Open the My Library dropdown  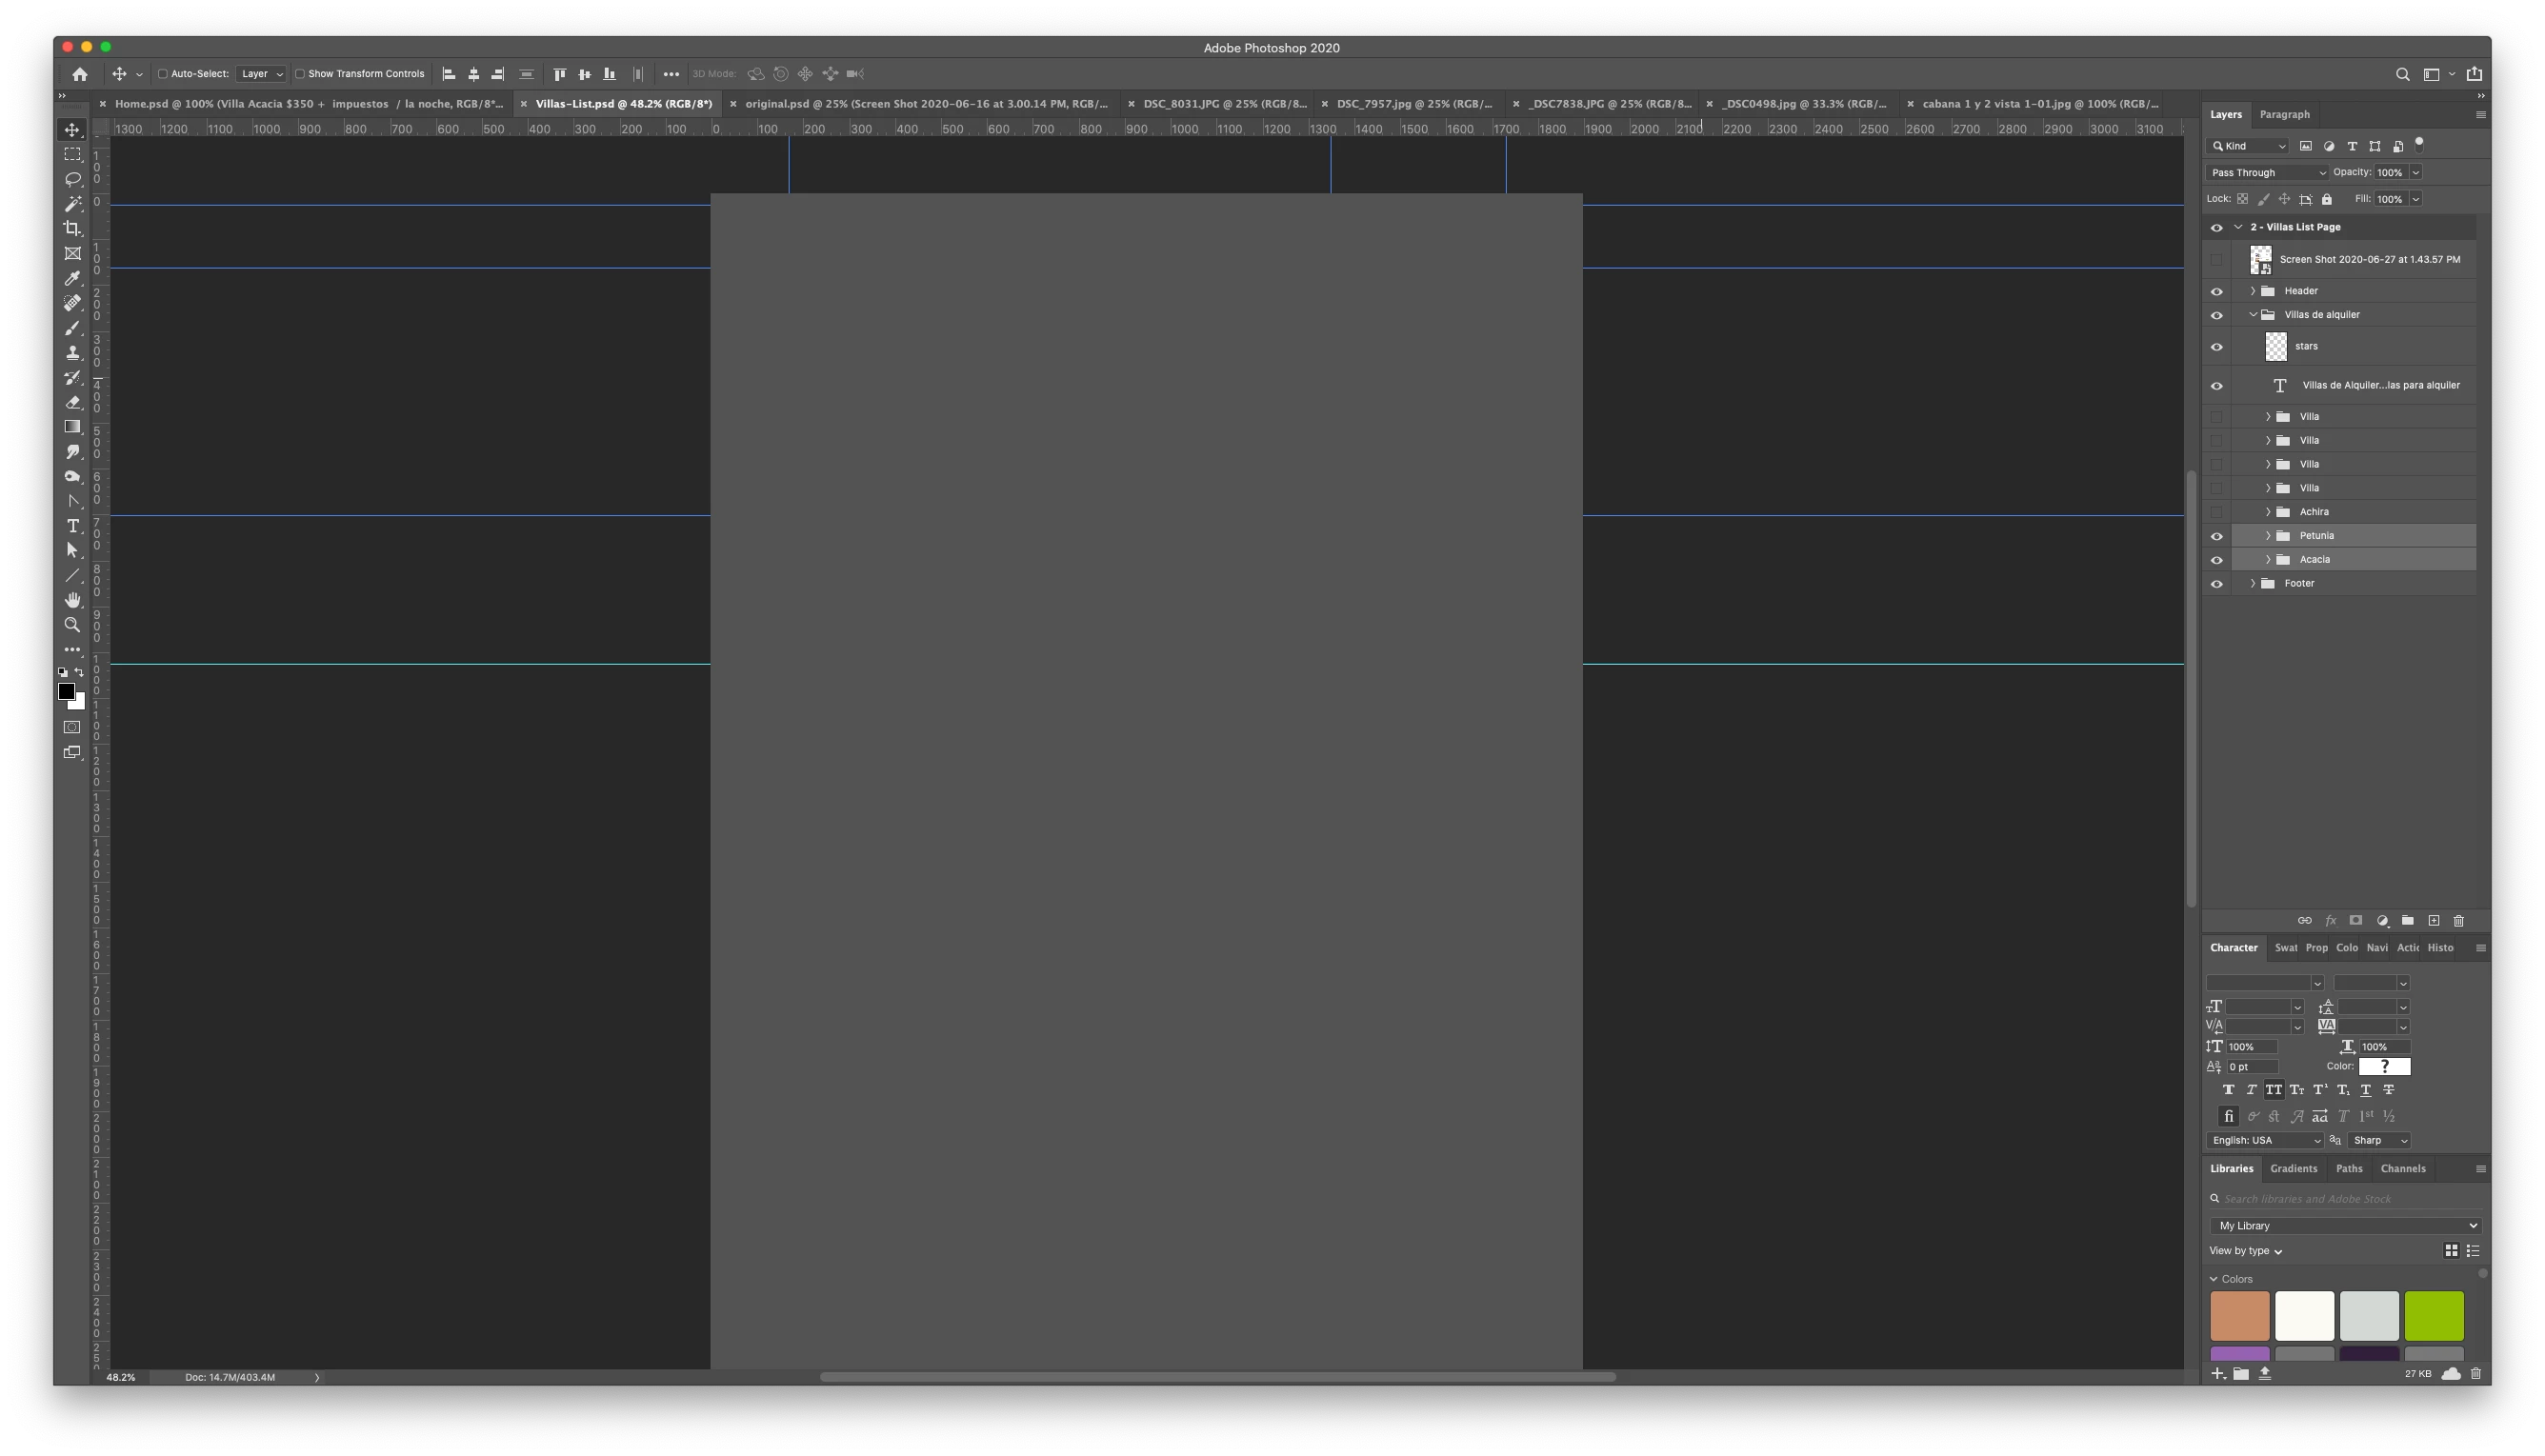click(x=2345, y=1226)
